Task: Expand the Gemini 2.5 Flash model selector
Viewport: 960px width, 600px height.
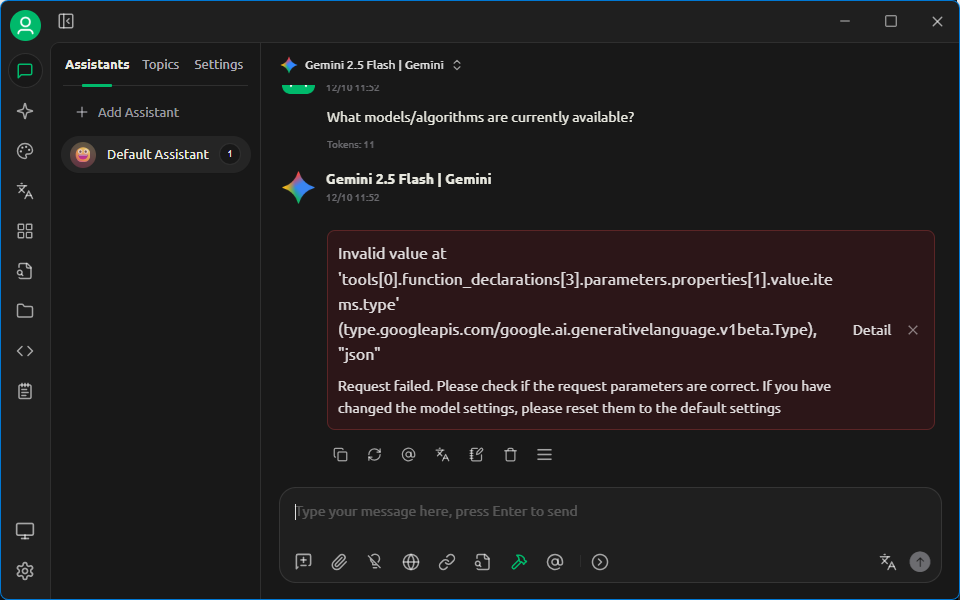Action: [370, 65]
